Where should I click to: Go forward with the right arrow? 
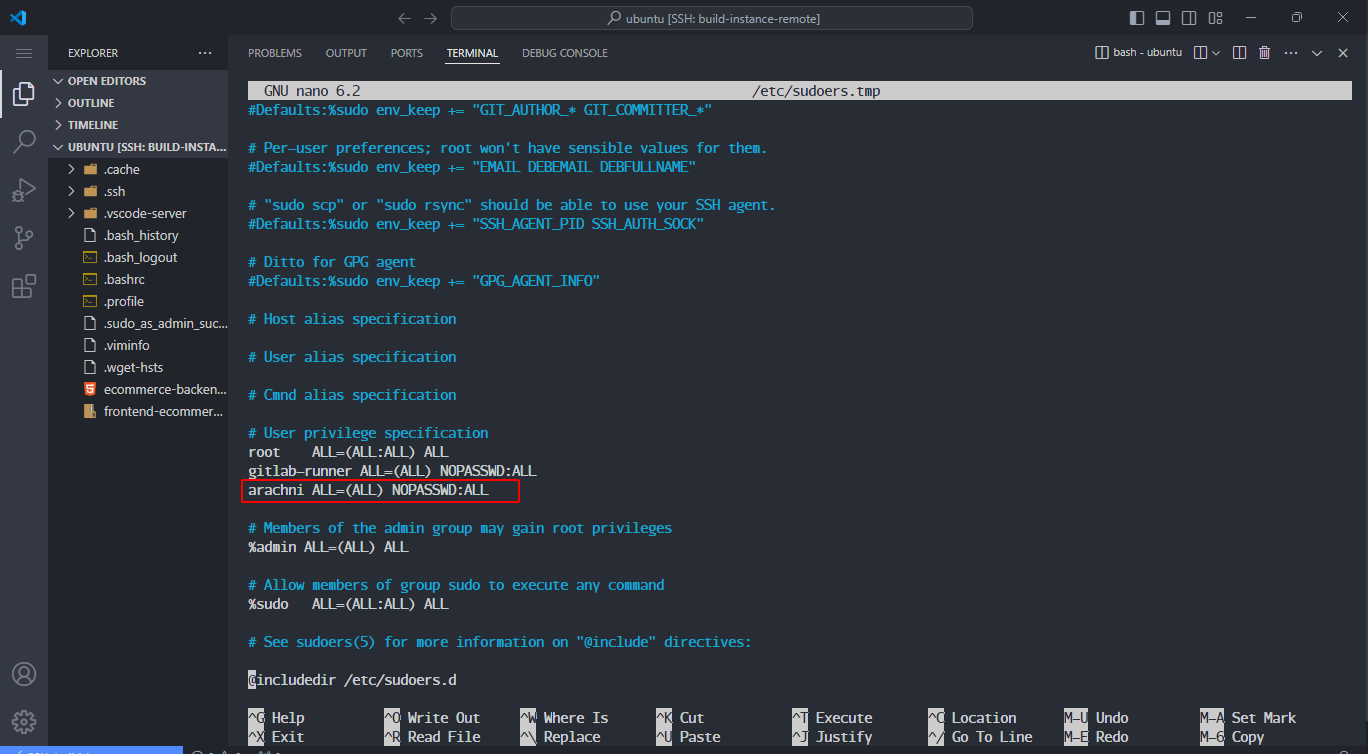point(431,18)
